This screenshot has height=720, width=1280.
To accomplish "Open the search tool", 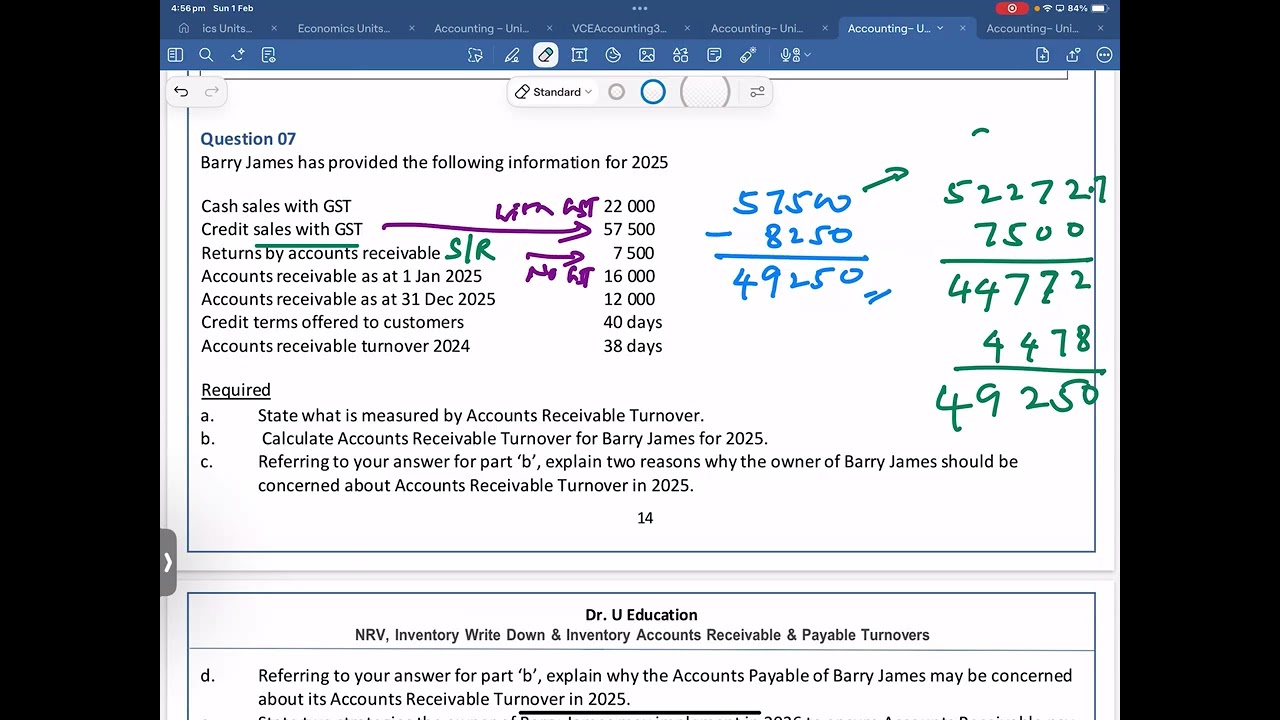I will (206, 55).
